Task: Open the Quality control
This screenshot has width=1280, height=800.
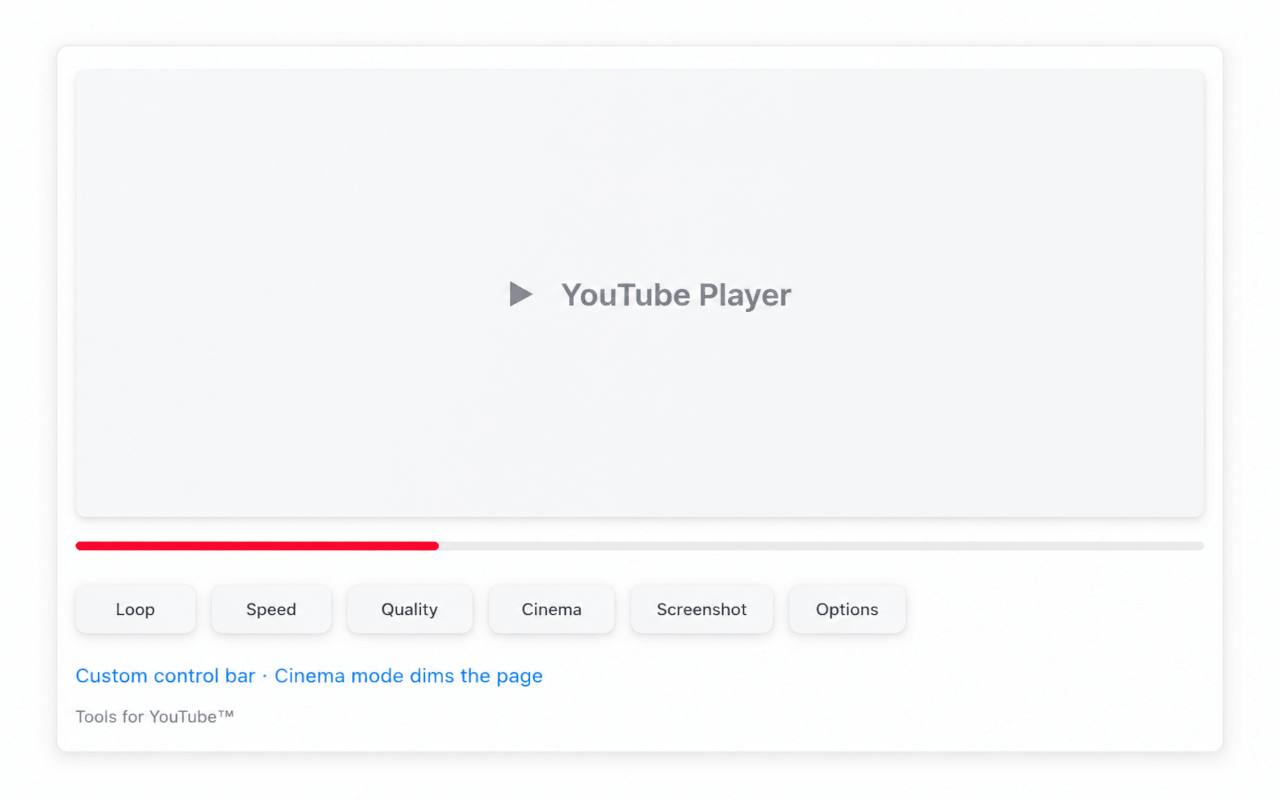Action: click(409, 609)
